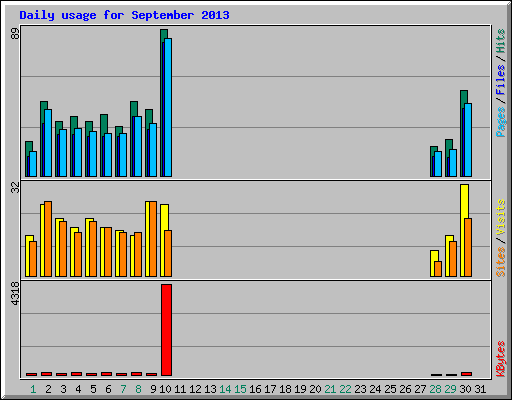
Task: Click day label '17' on the x-axis
Action: point(270,389)
